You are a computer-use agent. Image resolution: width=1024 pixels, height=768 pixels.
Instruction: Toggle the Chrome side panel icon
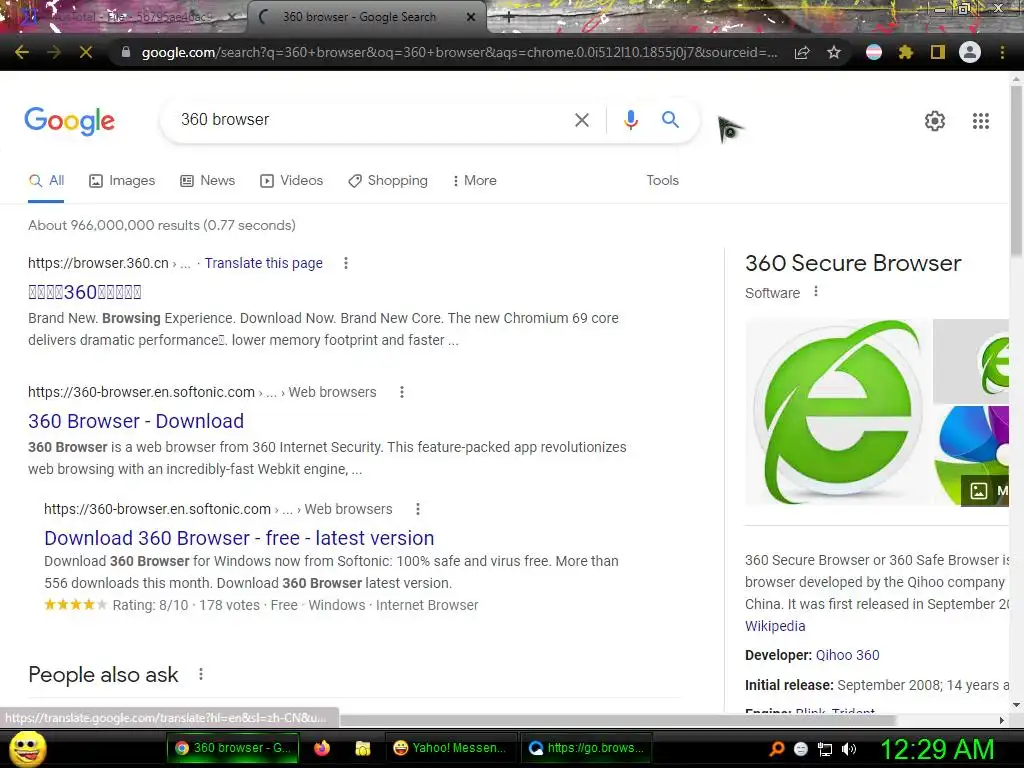(937, 52)
